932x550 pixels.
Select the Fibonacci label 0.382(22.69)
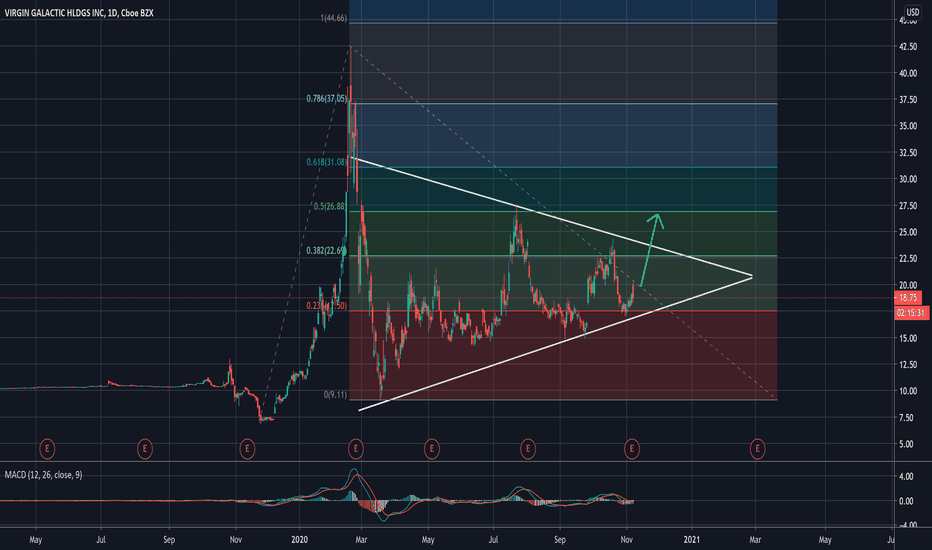tap(326, 251)
